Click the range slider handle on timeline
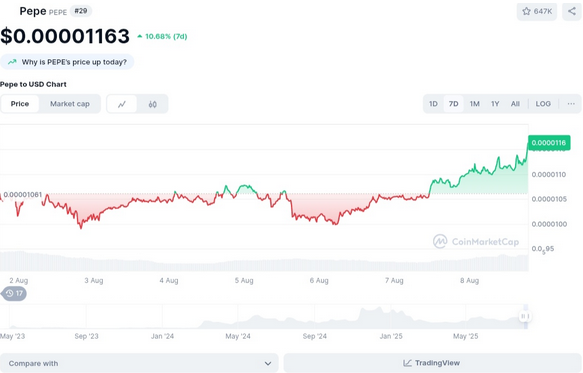583x373 pixels. [525, 316]
